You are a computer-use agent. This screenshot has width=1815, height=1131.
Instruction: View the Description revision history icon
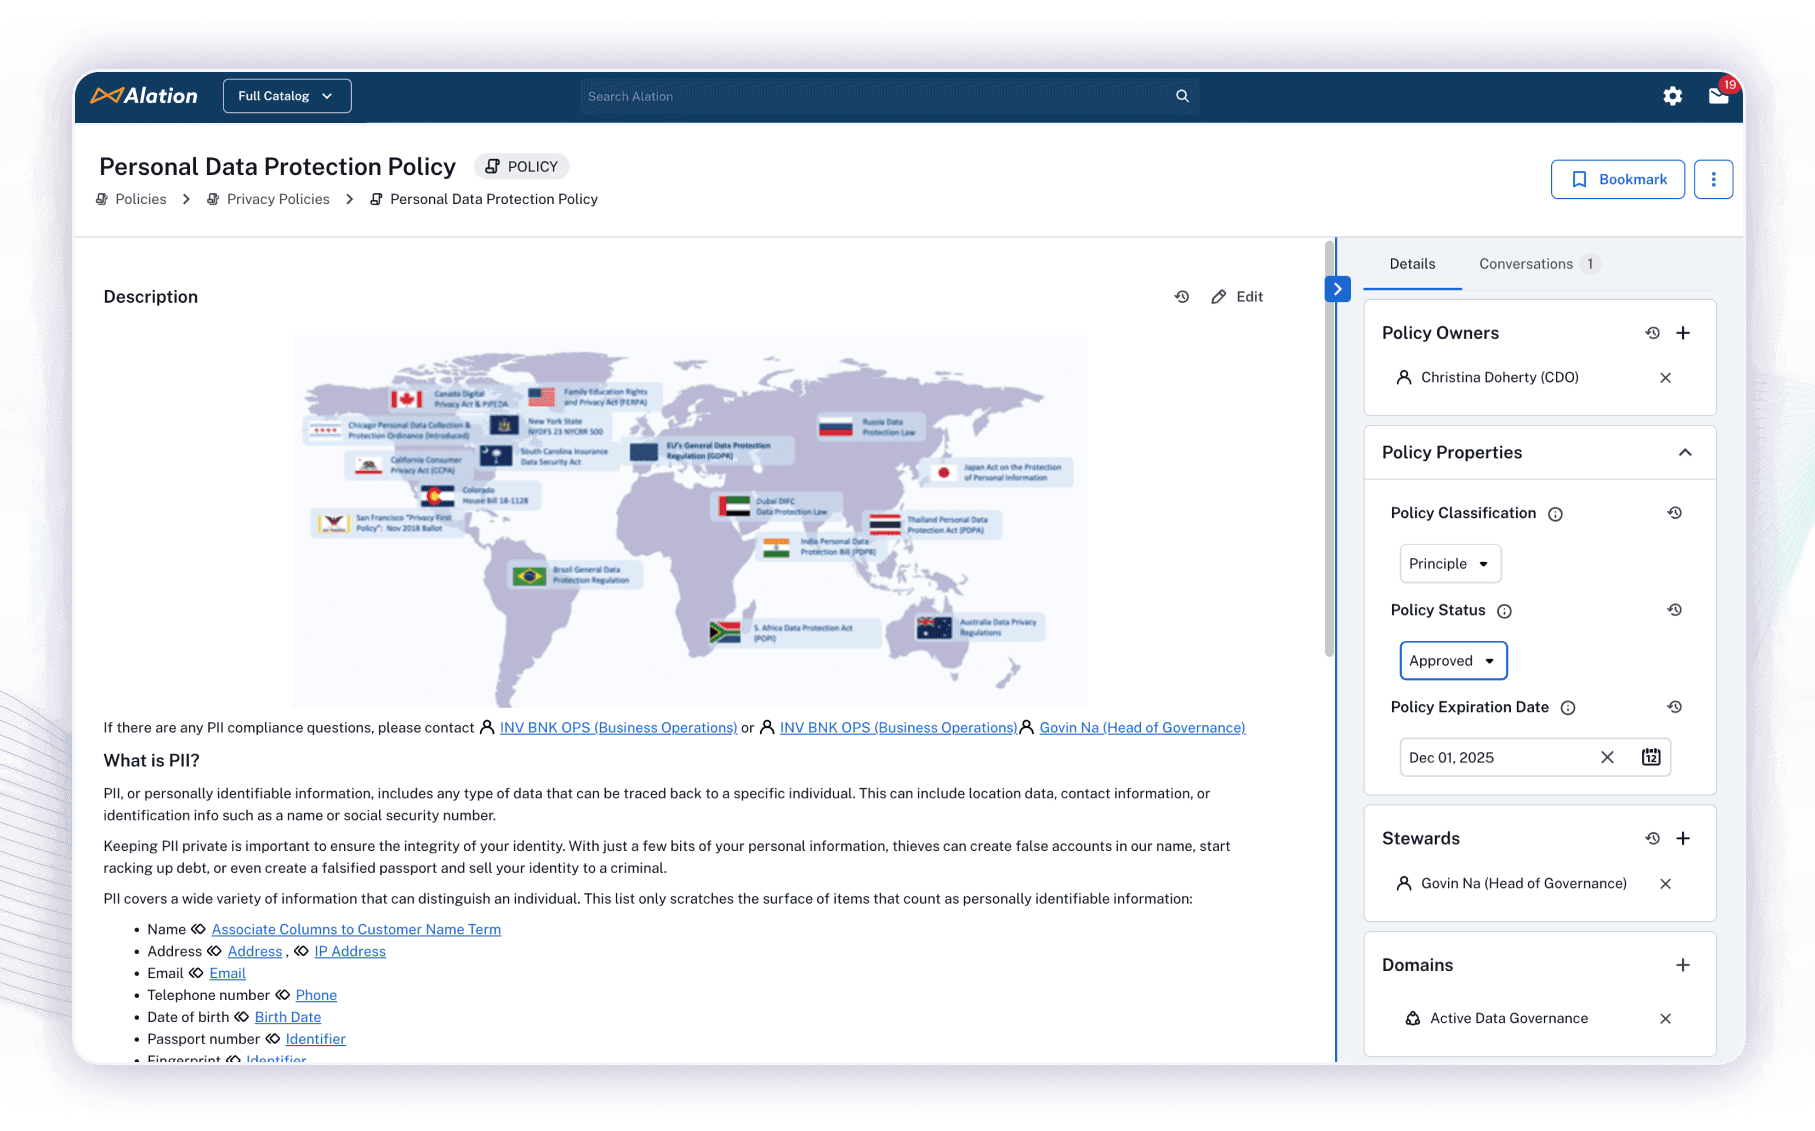1182,296
